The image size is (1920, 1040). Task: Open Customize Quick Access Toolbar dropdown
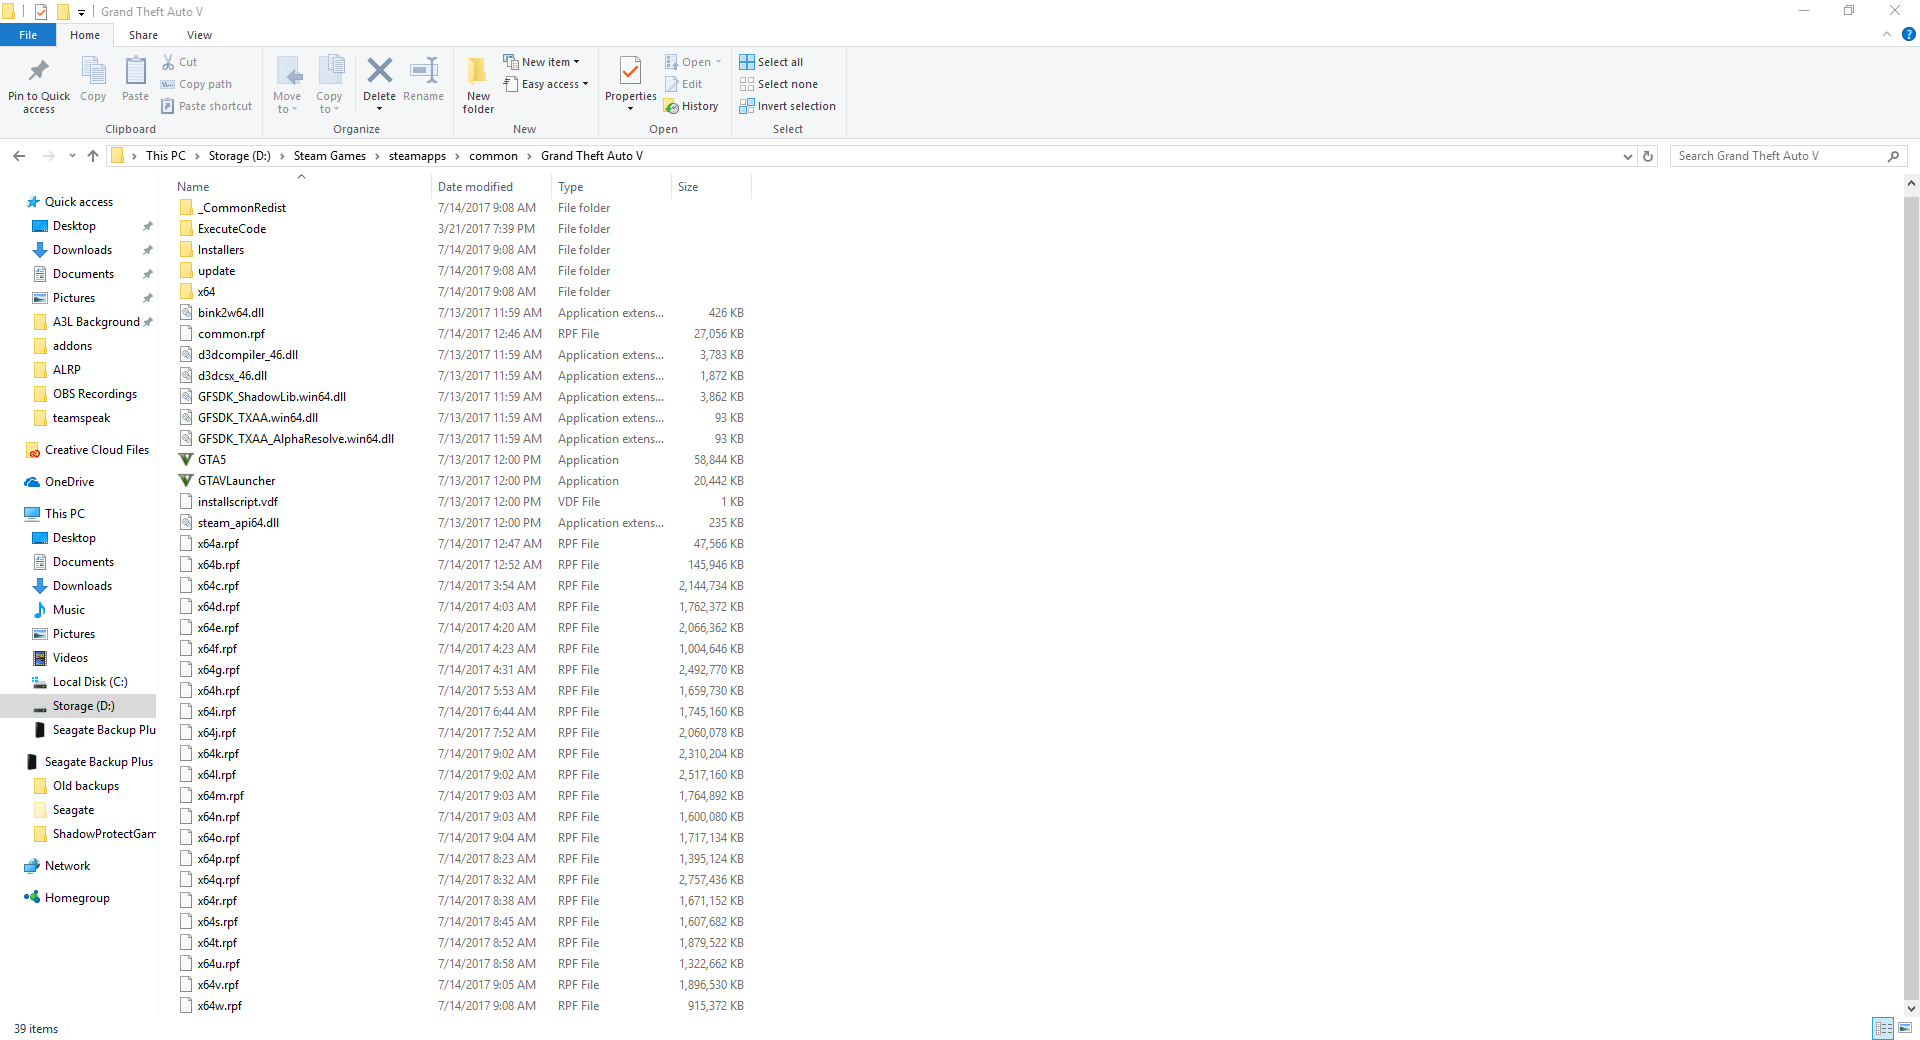(82, 12)
